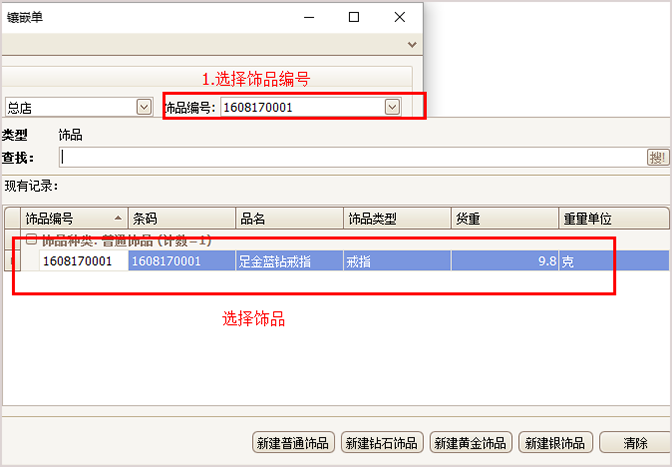Click the 货重 column header

click(x=505, y=219)
